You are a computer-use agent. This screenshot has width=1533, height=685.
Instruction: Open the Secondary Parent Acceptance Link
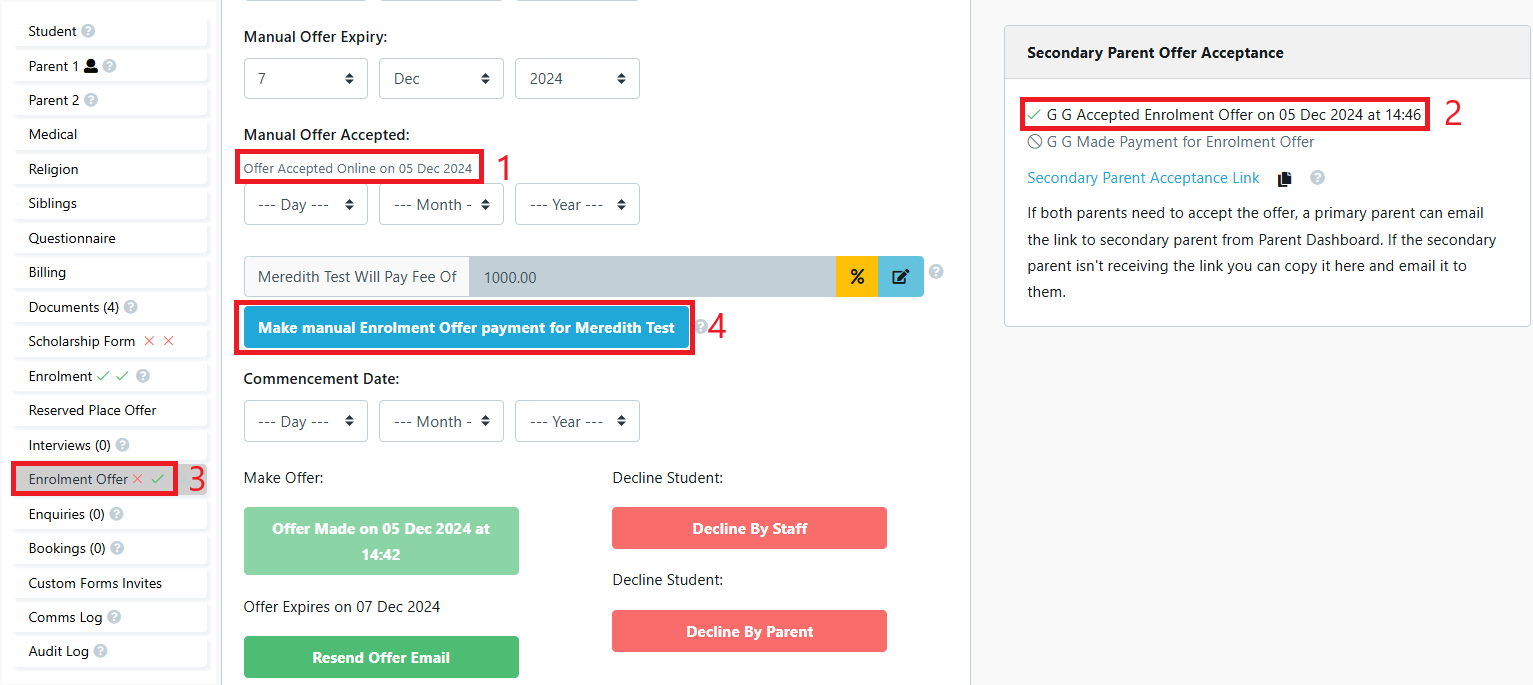pyautogui.click(x=1143, y=177)
